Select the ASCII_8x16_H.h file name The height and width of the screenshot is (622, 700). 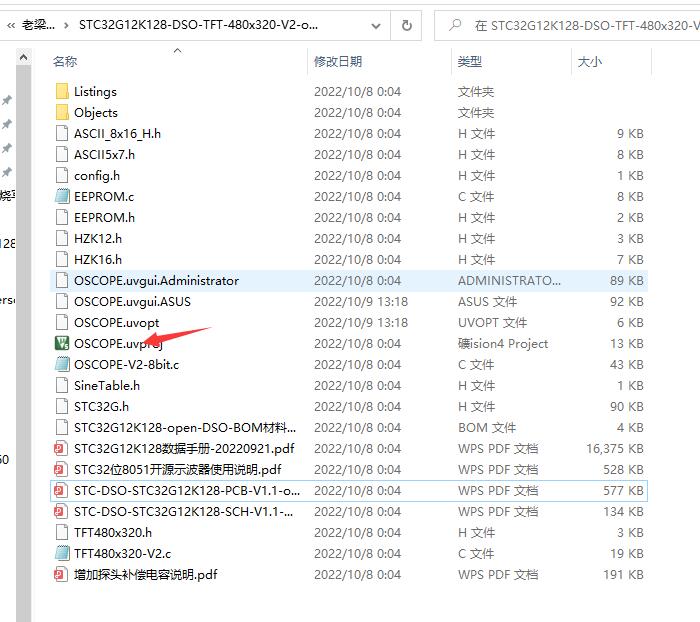tap(117, 134)
